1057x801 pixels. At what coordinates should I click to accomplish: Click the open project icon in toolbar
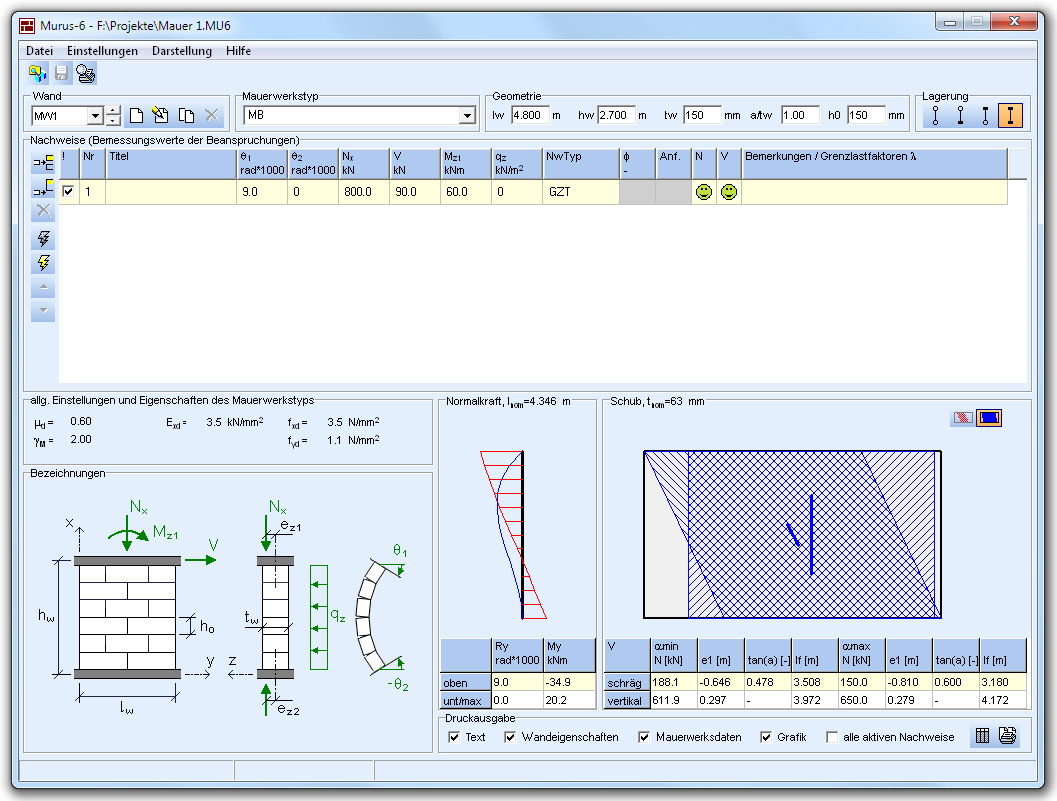coord(38,73)
